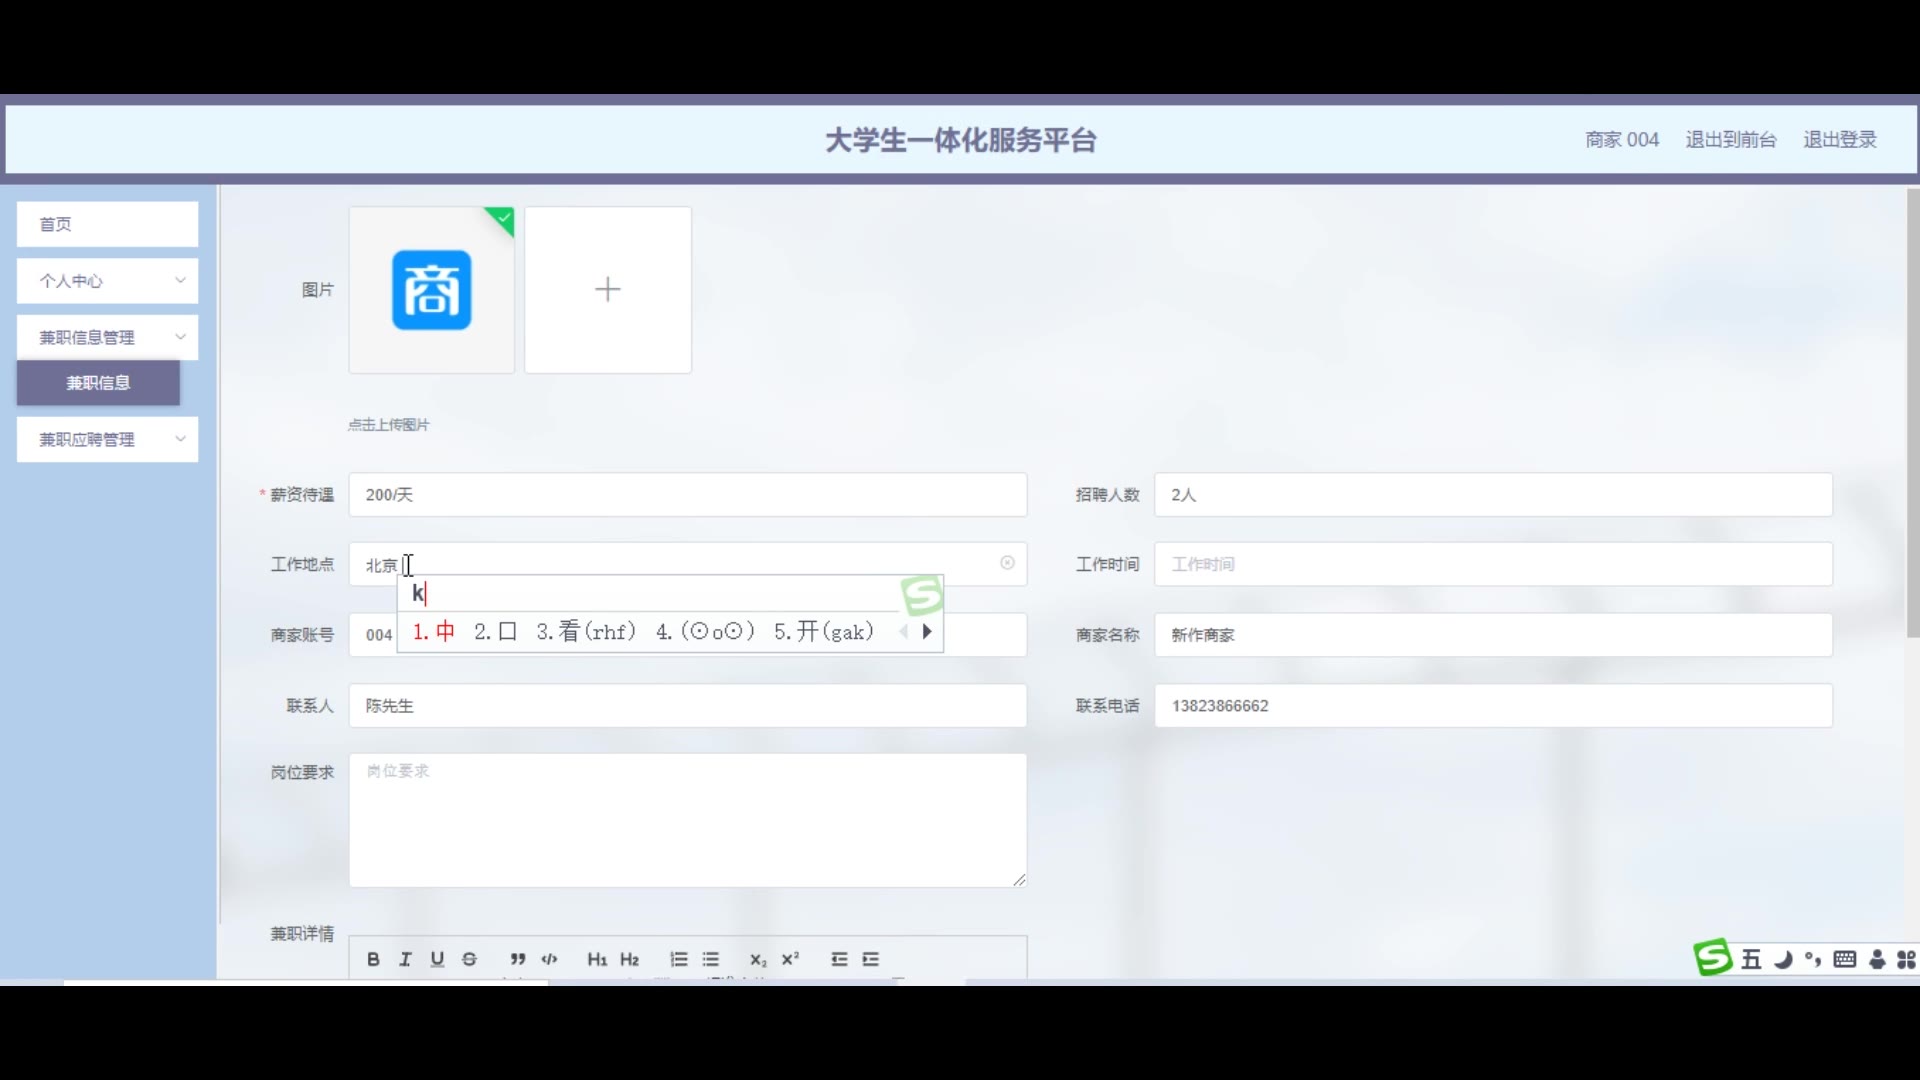The width and height of the screenshot is (1920, 1080).
Task: Toggle strikethrough formatting in the editor
Action: click(x=469, y=959)
